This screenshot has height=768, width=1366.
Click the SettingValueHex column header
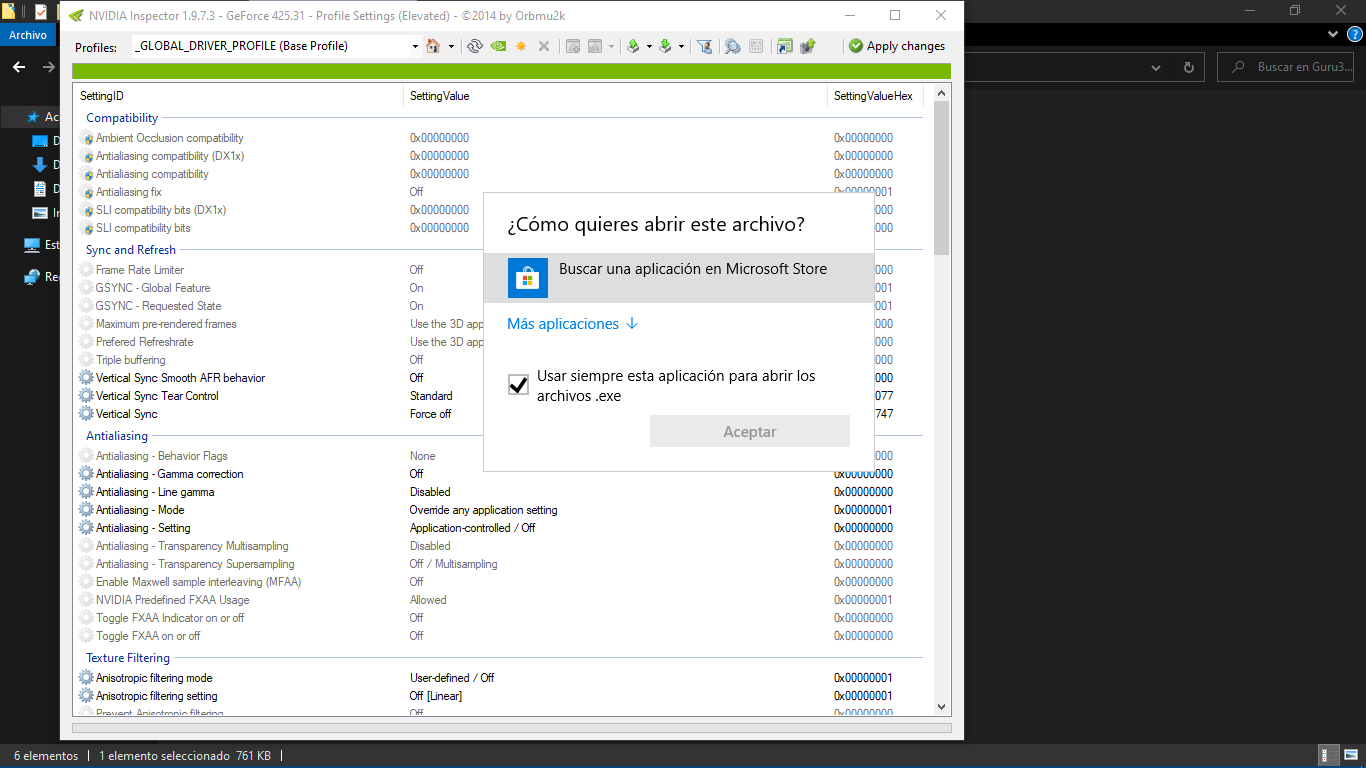(876, 96)
